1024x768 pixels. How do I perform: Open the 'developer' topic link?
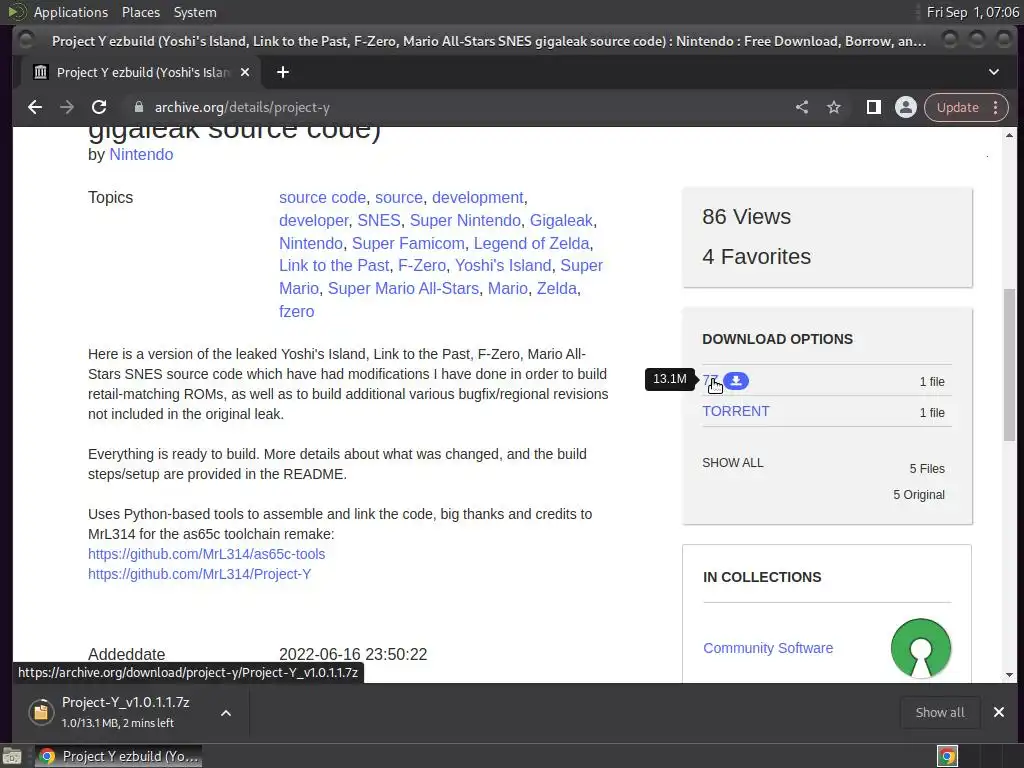pos(313,220)
